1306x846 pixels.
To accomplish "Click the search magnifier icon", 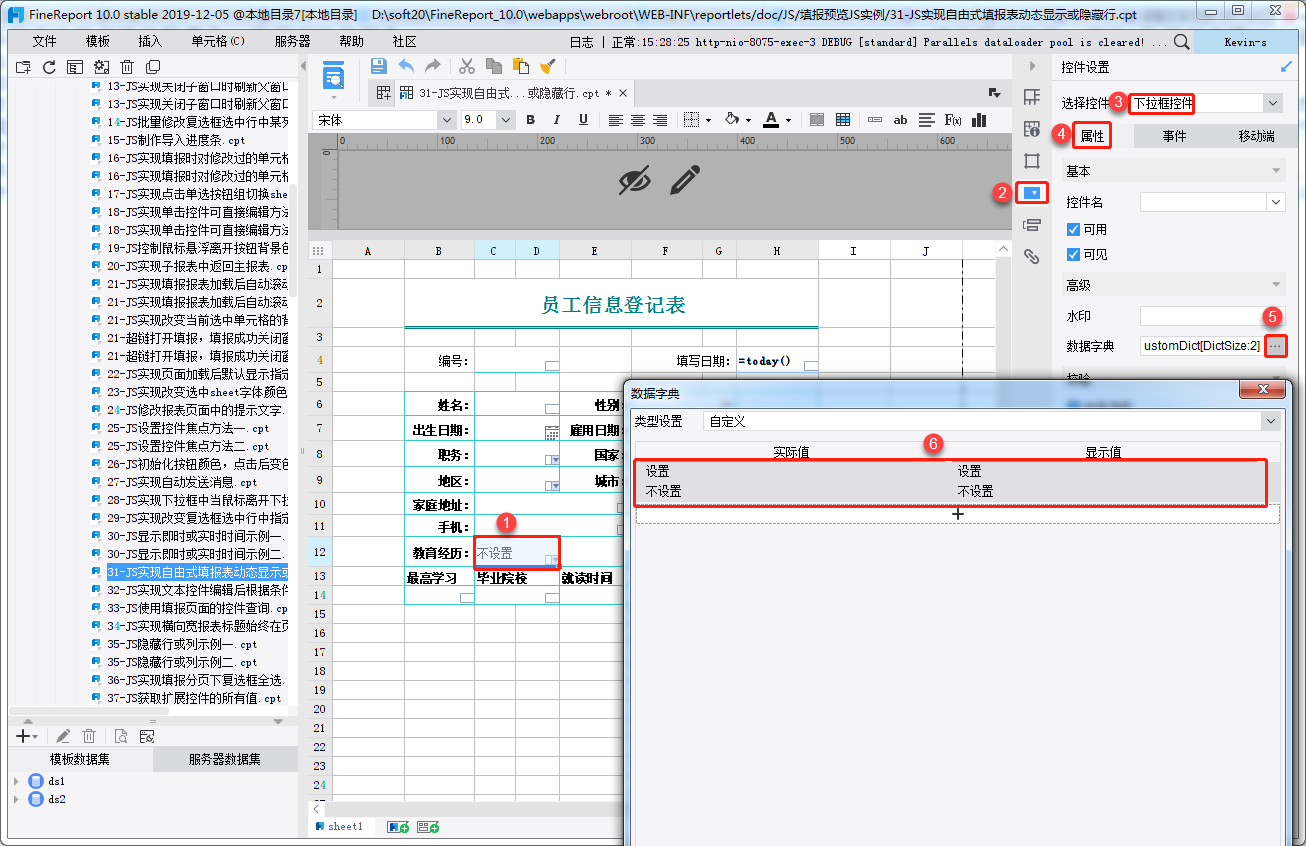I will pos(1181,42).
